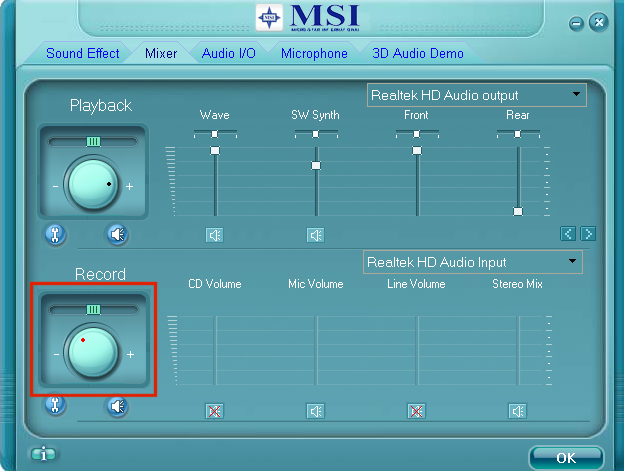The height and width of the screenshot is (471, 624).
Task: Toggle CD Volume recording mute button
Action: pyautogui.click(x=214, y=410)
